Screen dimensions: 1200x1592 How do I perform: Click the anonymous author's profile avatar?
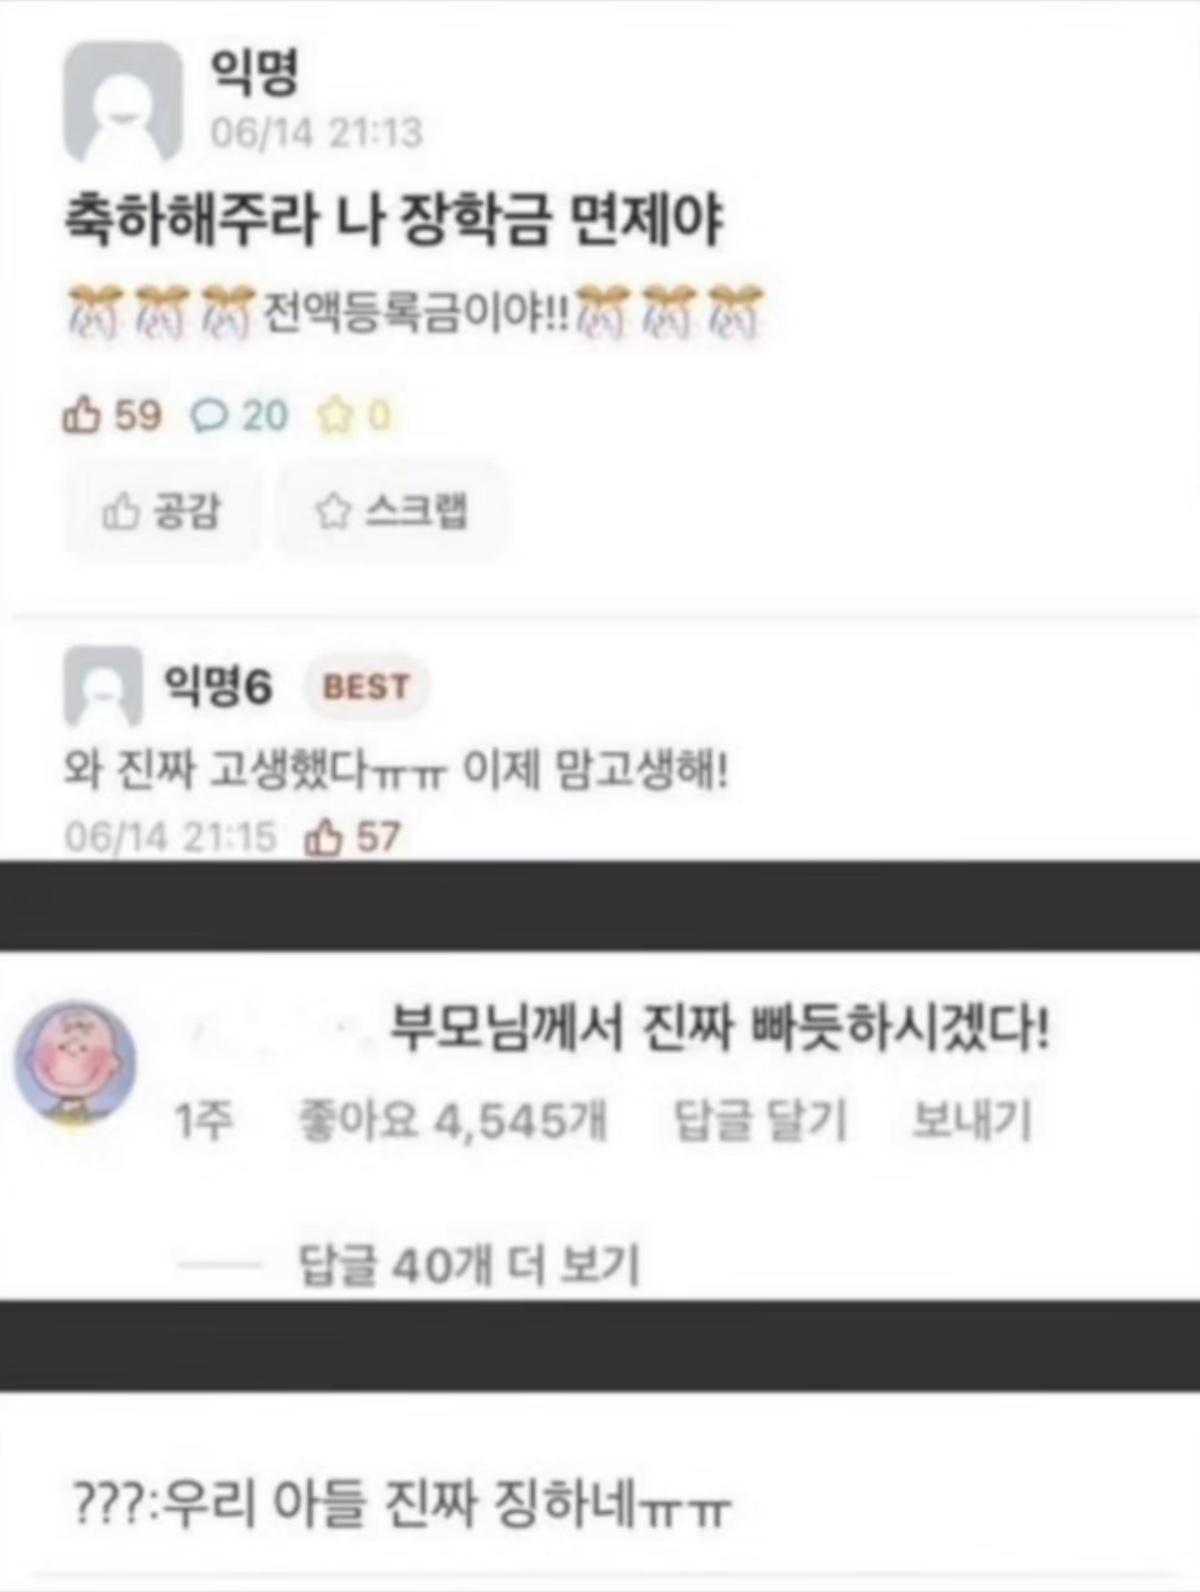(x=123, y=102)
